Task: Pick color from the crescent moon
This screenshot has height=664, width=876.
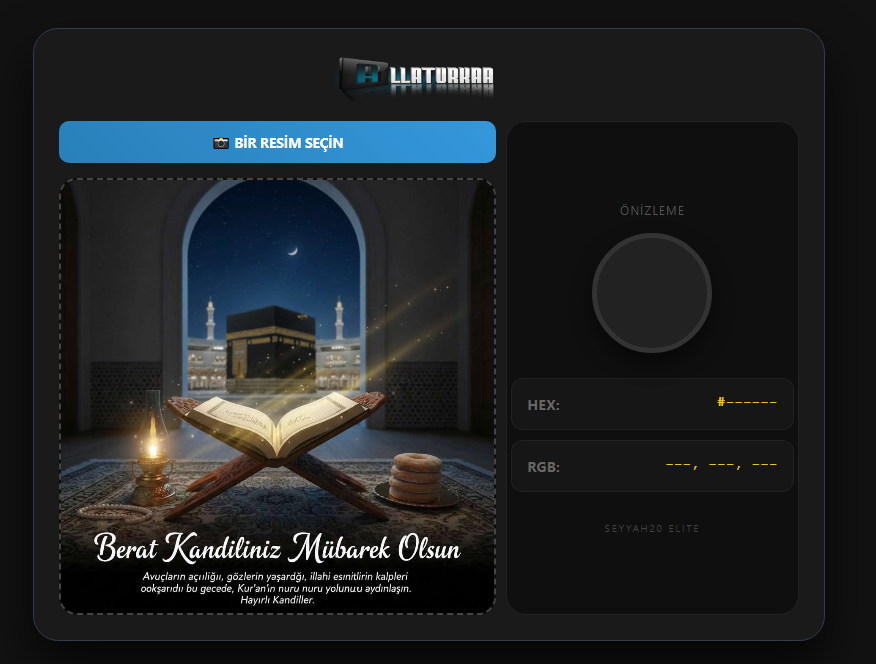Action: 292,250
